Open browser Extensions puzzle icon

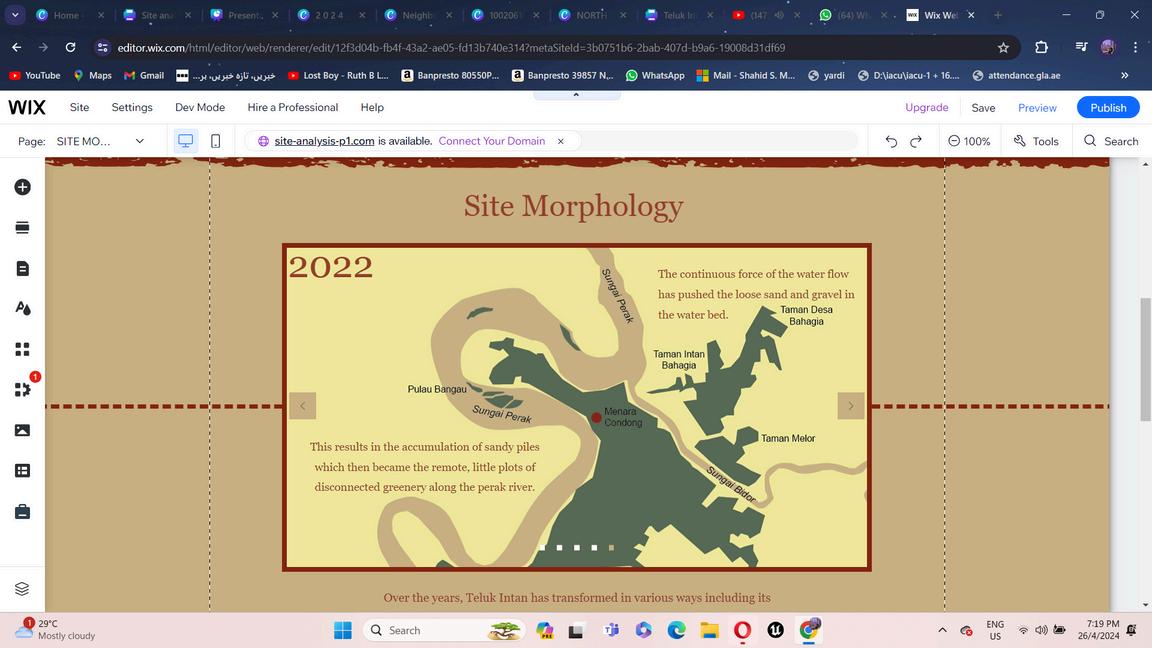tap(1041, 48)
